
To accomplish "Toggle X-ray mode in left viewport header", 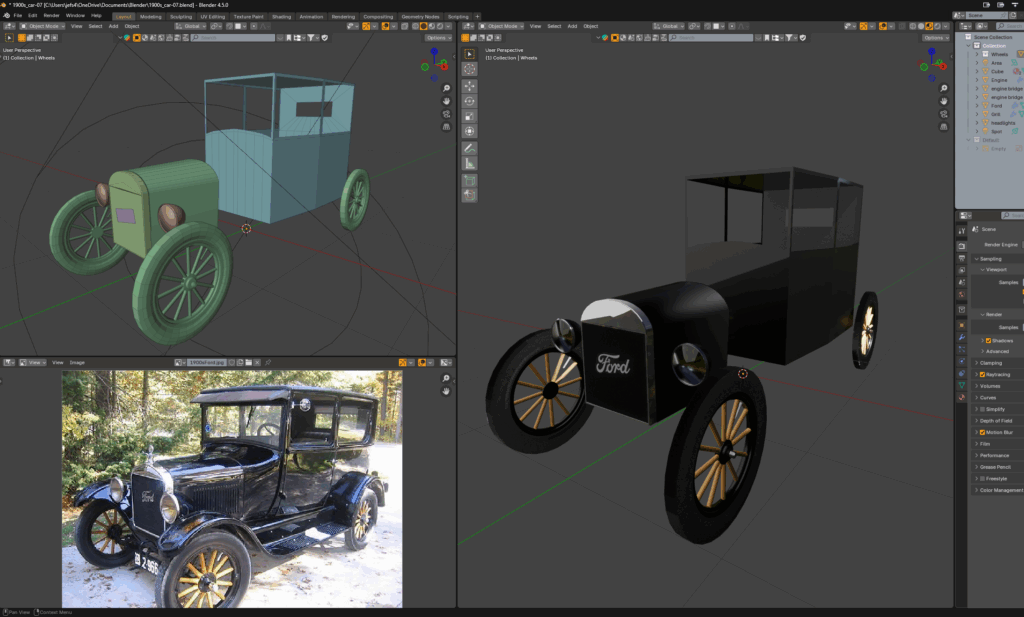I will (405, 26).
